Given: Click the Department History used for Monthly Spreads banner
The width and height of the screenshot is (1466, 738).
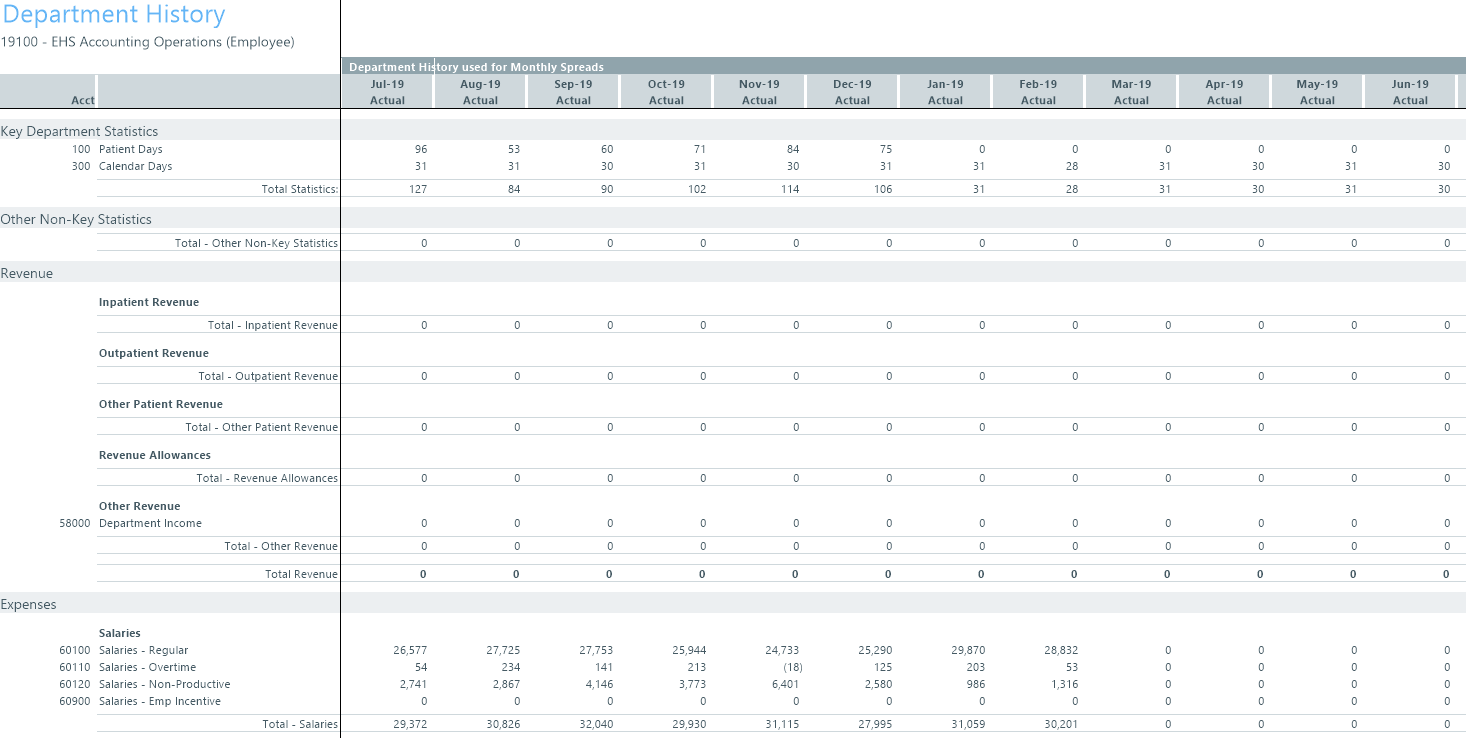Looking at the screenshot, I should [476, 67].
